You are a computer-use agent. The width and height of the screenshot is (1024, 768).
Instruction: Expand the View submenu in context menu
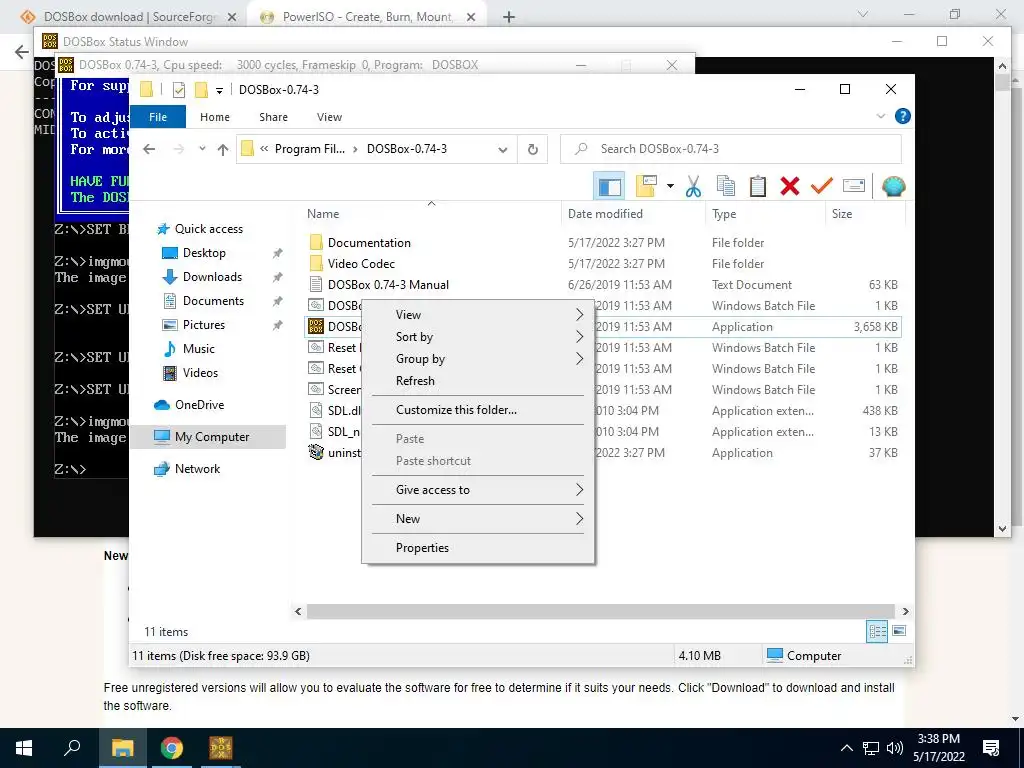(478, 315)
